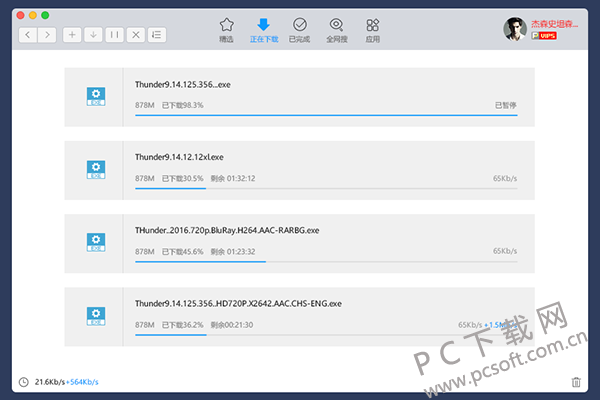This screenshot has width=600, height=400.
Task: Click the 65Kb/s speed of Thunder9.14.12.12xl.exe
Action: tap(505, 178)
